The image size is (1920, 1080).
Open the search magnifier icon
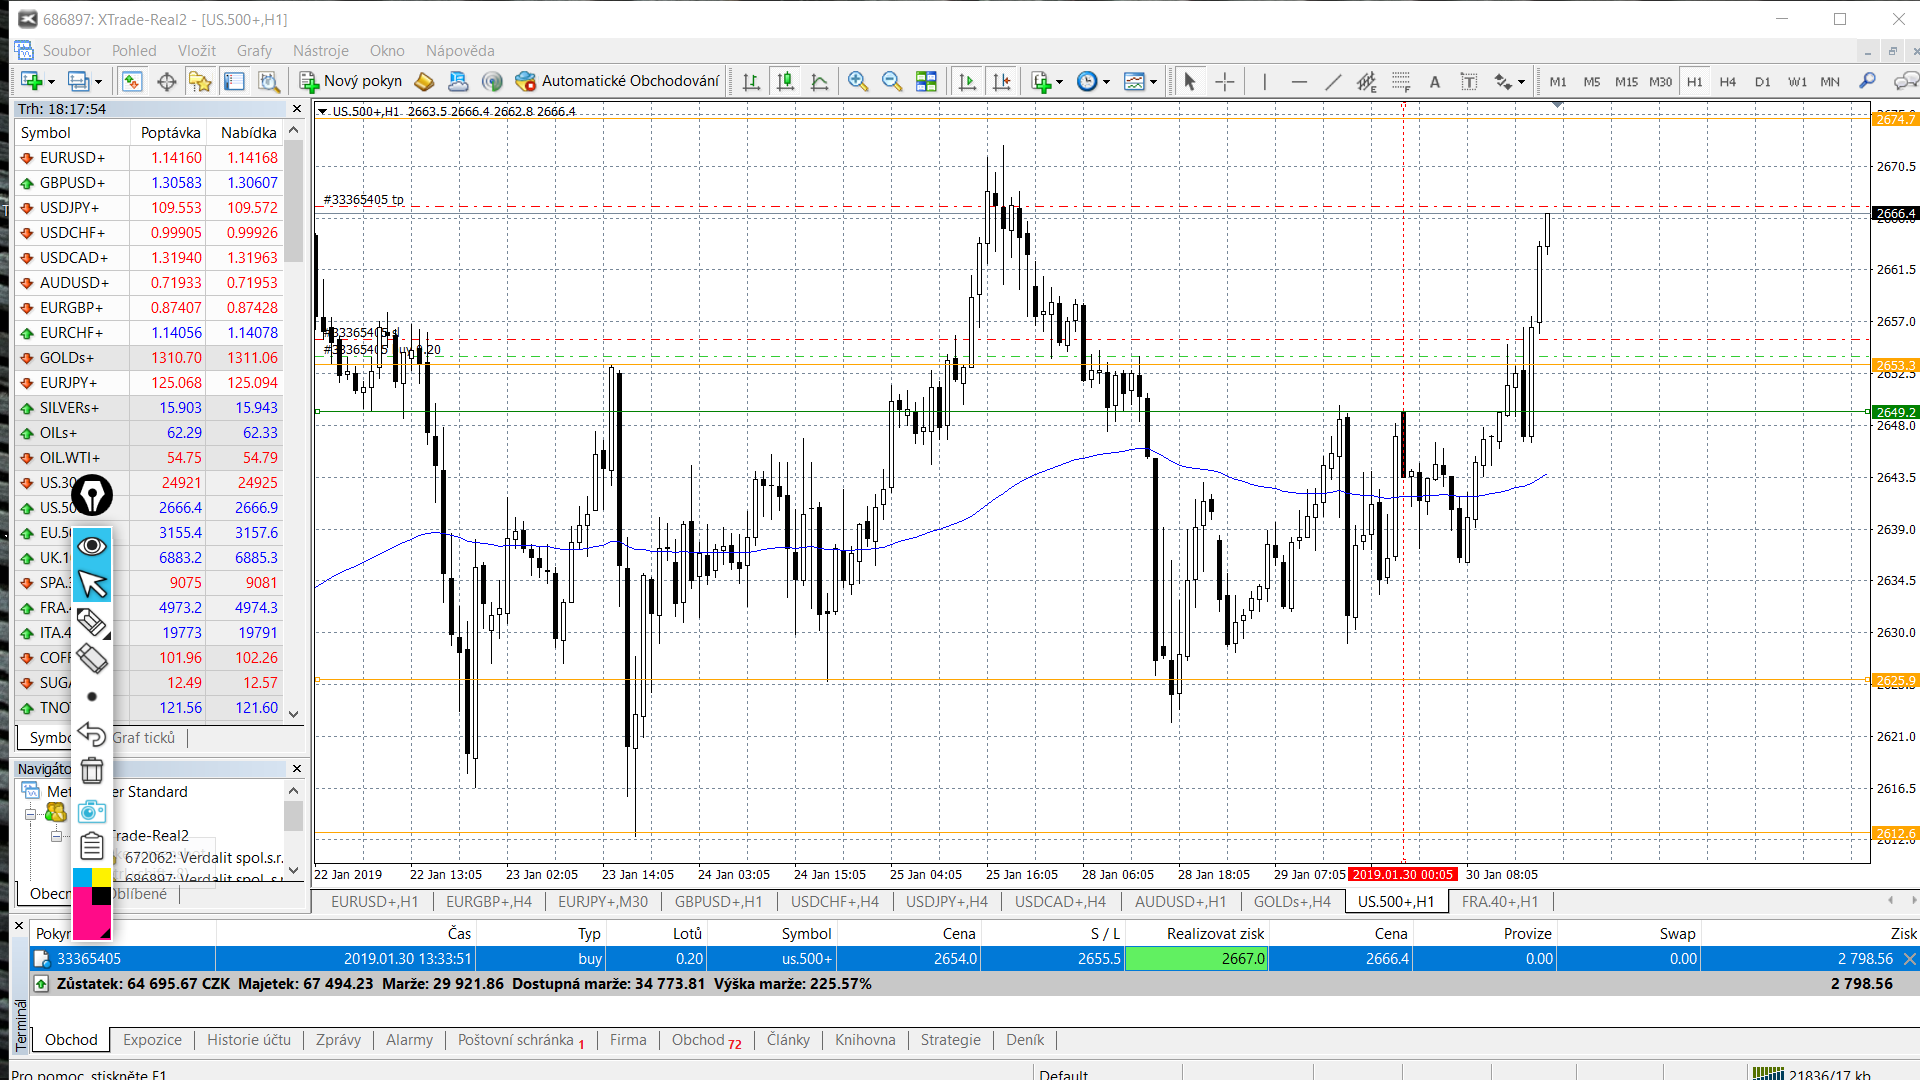tap(1867, 82)
